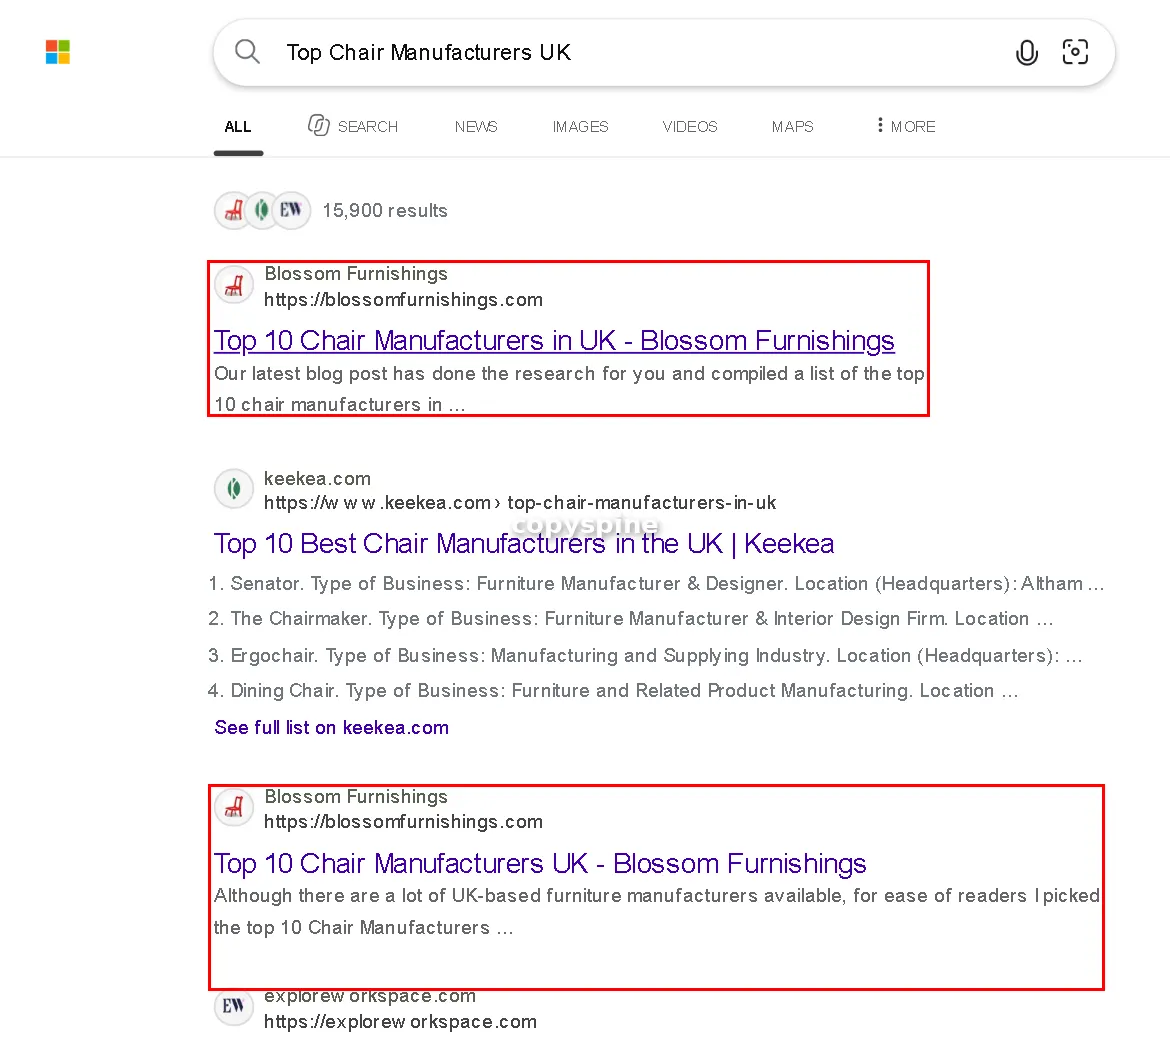
Task: Click the three-dot More icon
Action: [x=880, y=125]
